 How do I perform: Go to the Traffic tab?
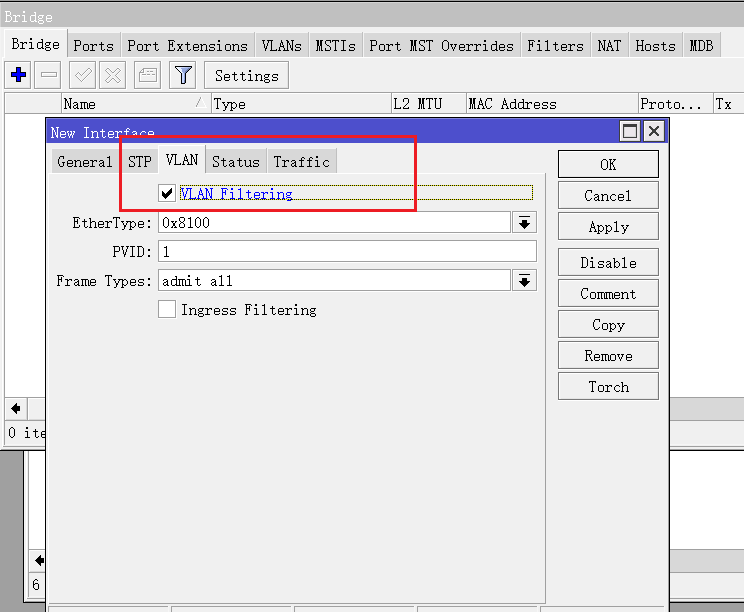301,161
